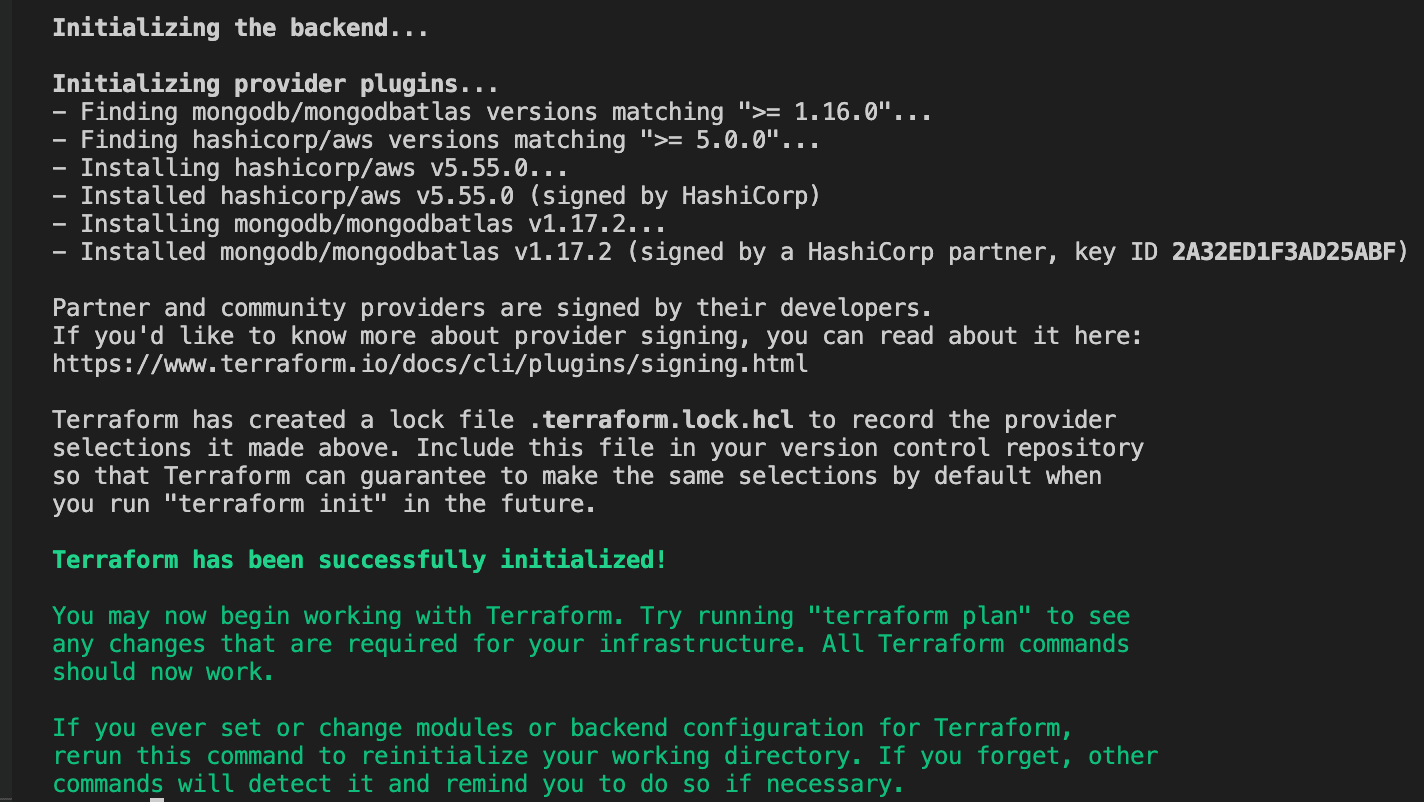1424x802 pixels.
Task: Click the 'should now work.' text line
Action: (x=163, y=672)
